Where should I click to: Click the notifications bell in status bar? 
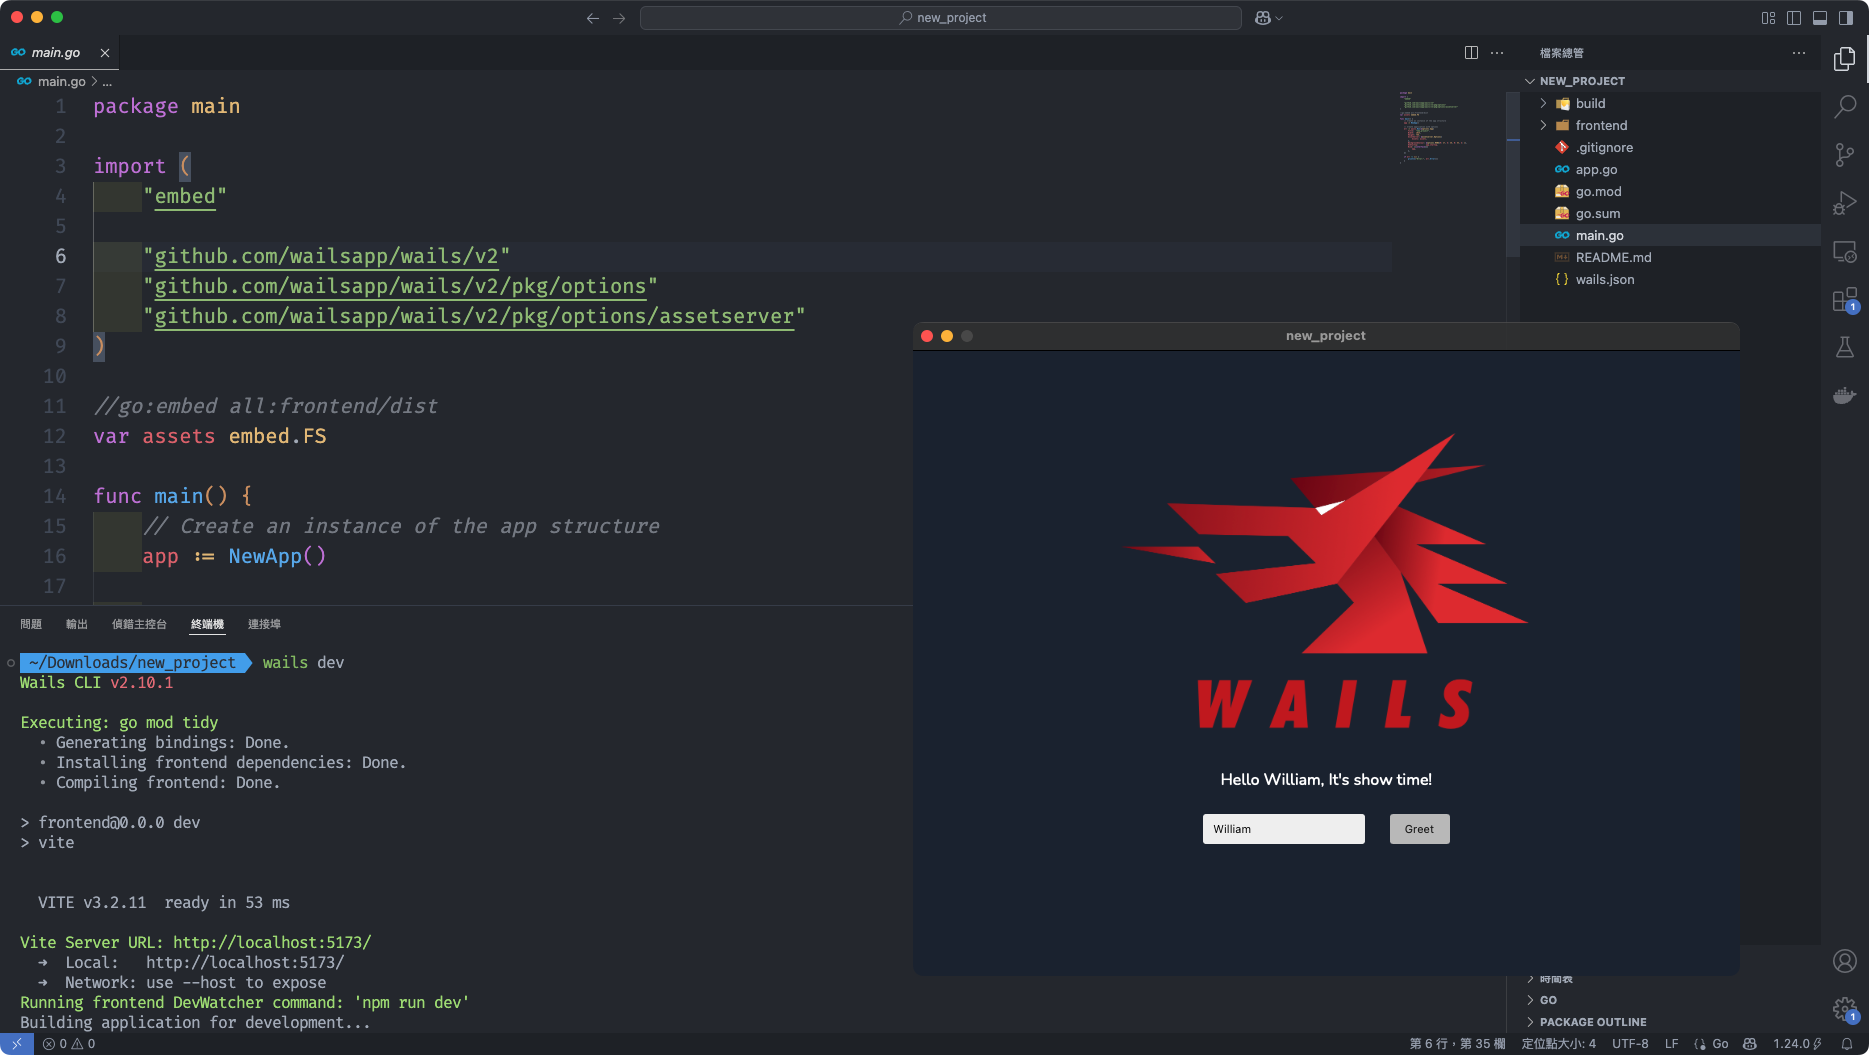click(x=1847, y=1044)
